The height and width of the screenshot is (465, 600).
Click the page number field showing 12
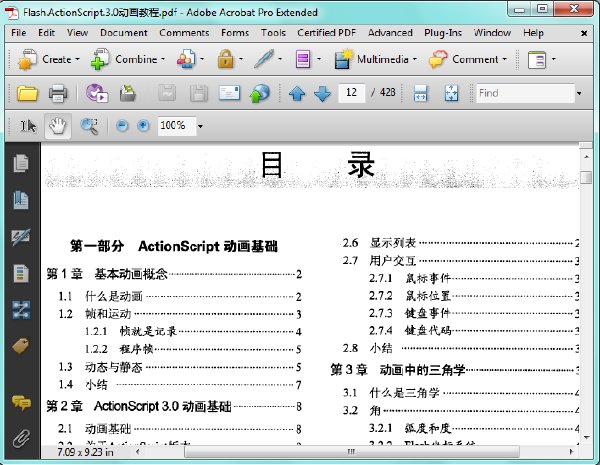click(x=351, y=93)
